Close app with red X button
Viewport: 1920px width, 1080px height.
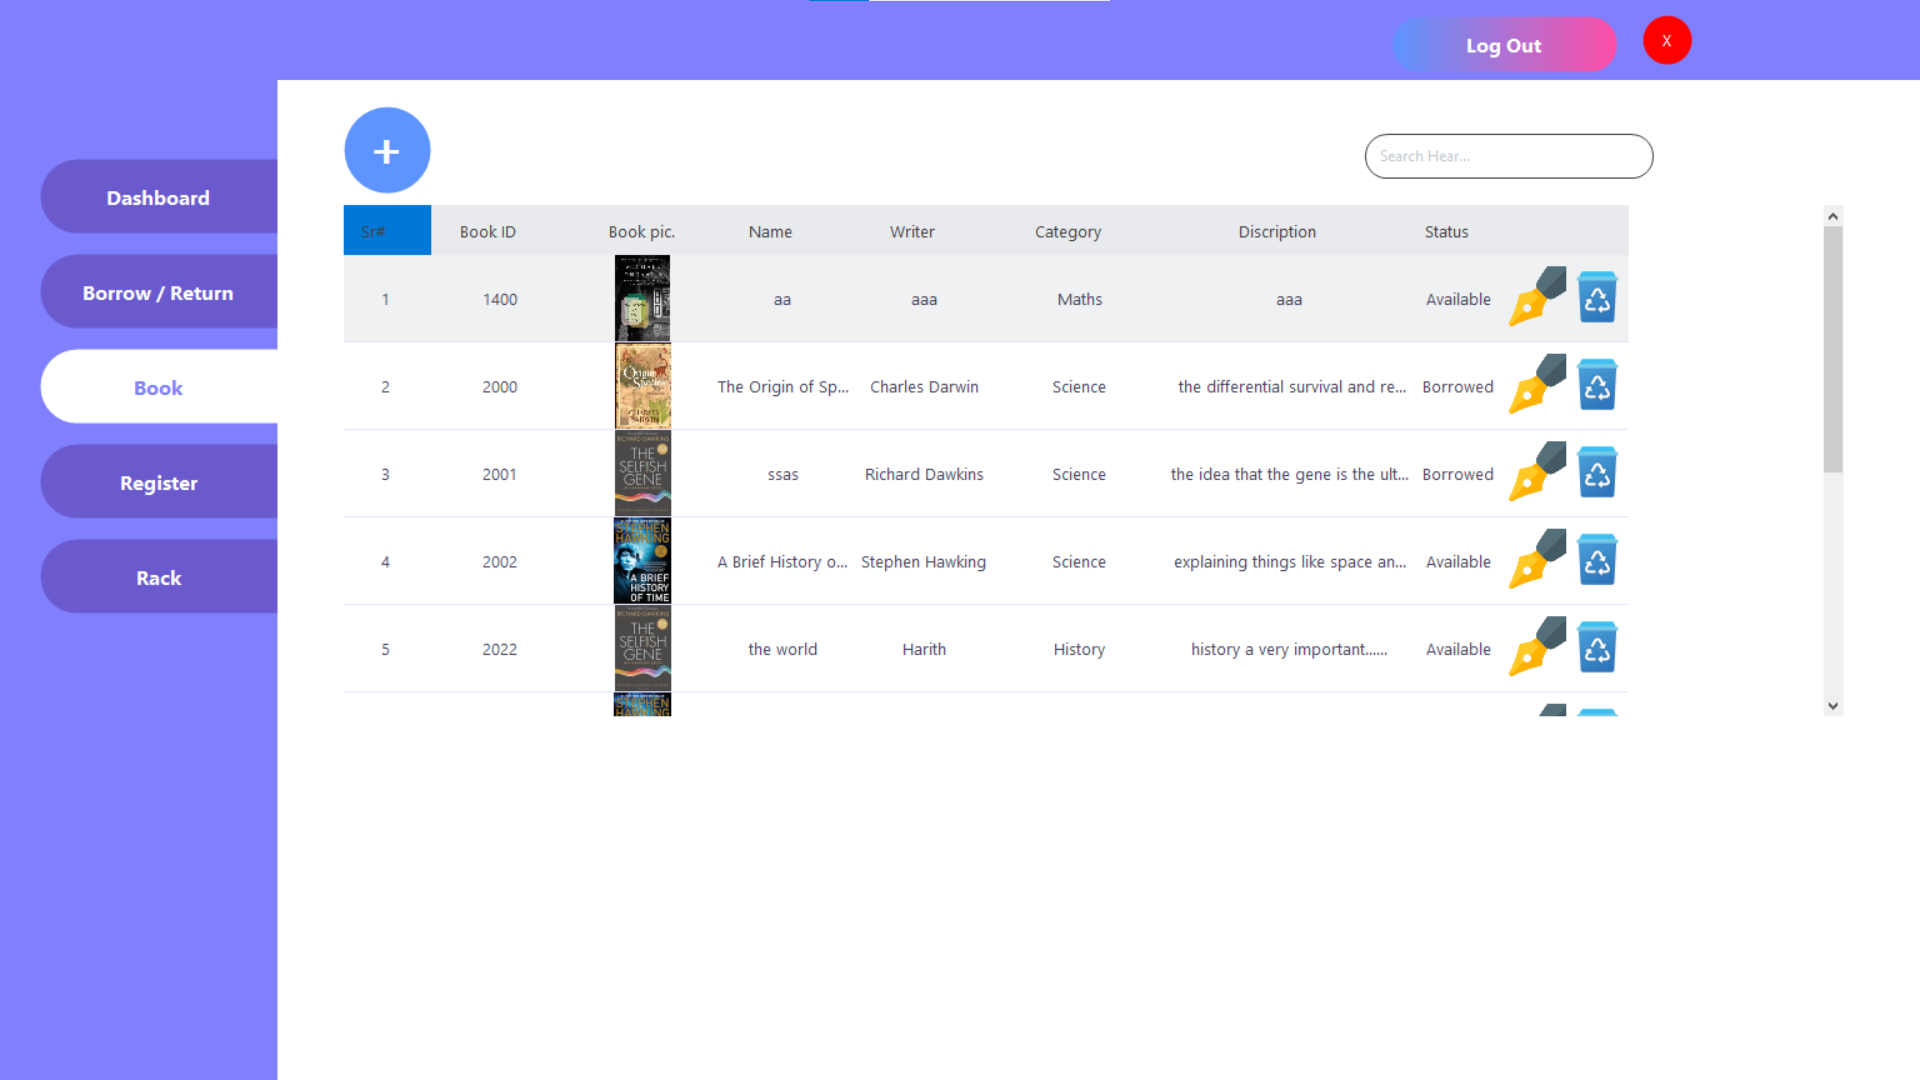click(1666, 41)
